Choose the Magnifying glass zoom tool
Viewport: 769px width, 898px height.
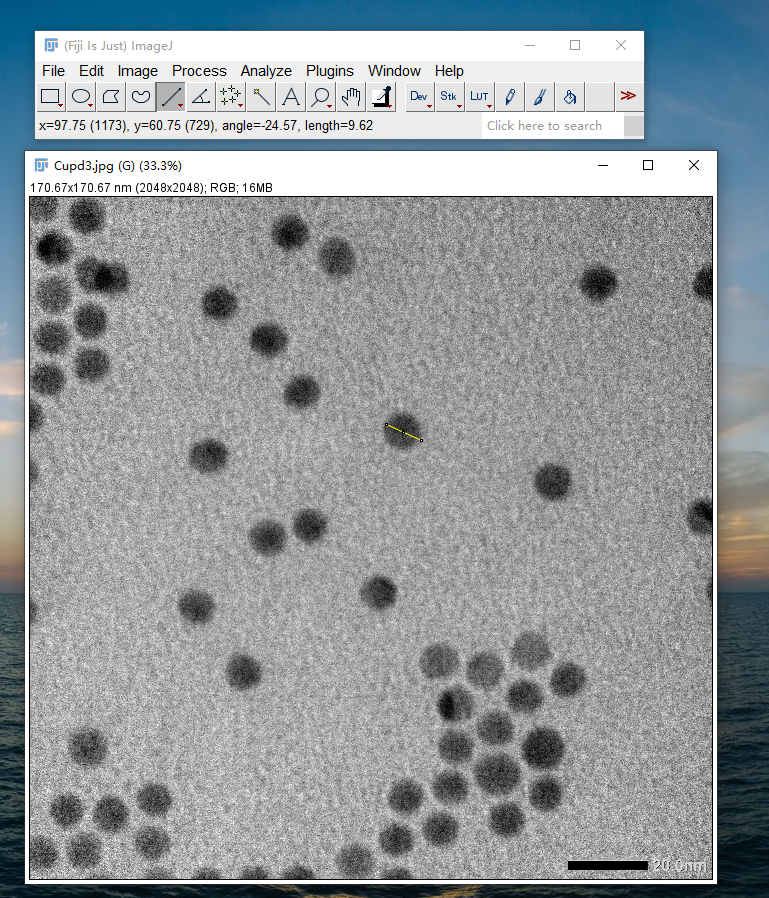[x=321, y=97]
